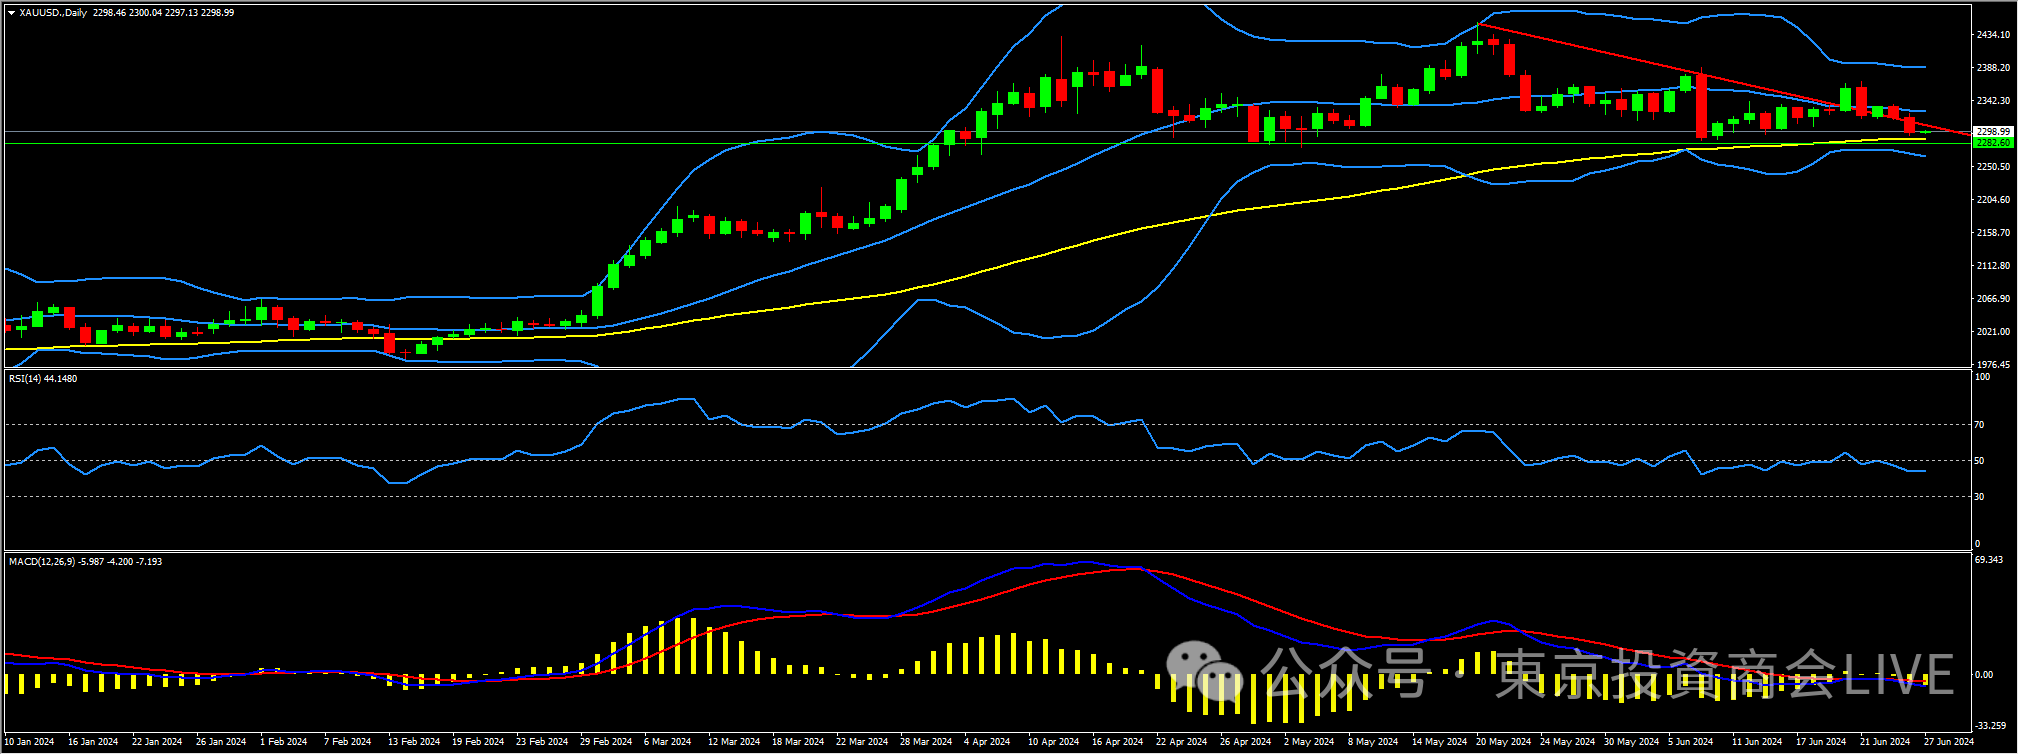Click the current price tag 2298.99
2019x755 pixels.
click(1993, 132)
